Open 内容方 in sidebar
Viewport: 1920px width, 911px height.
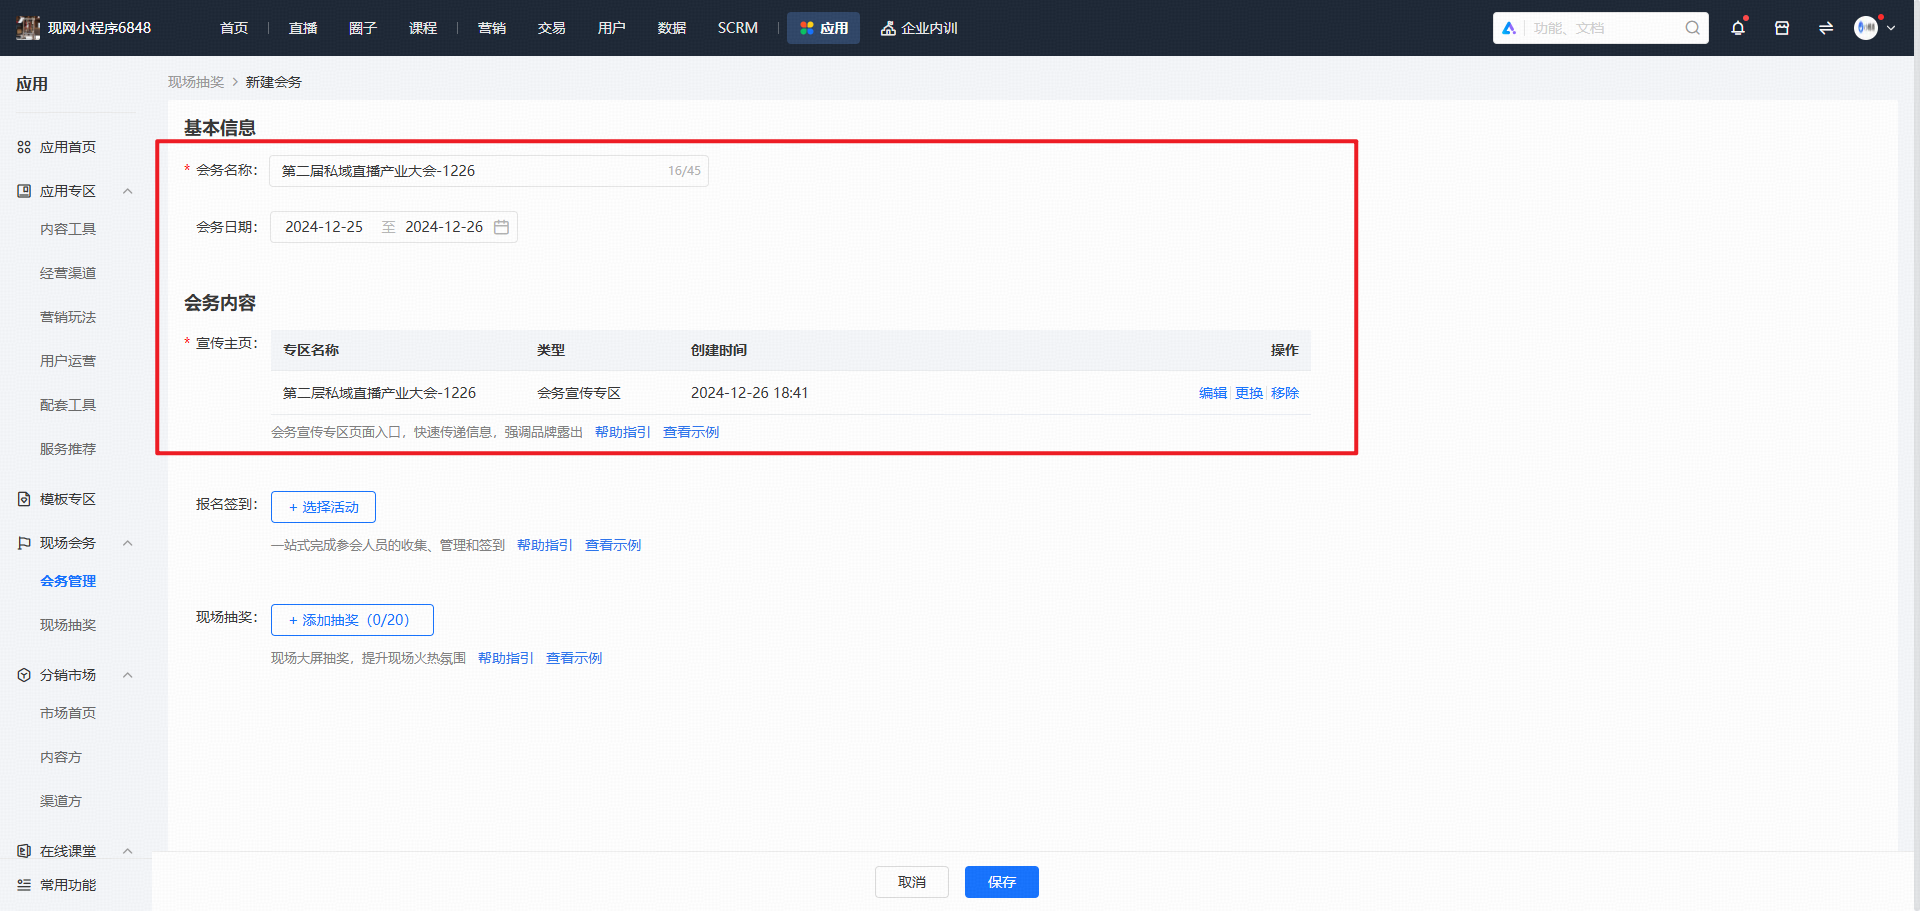(x=61, y=757)
